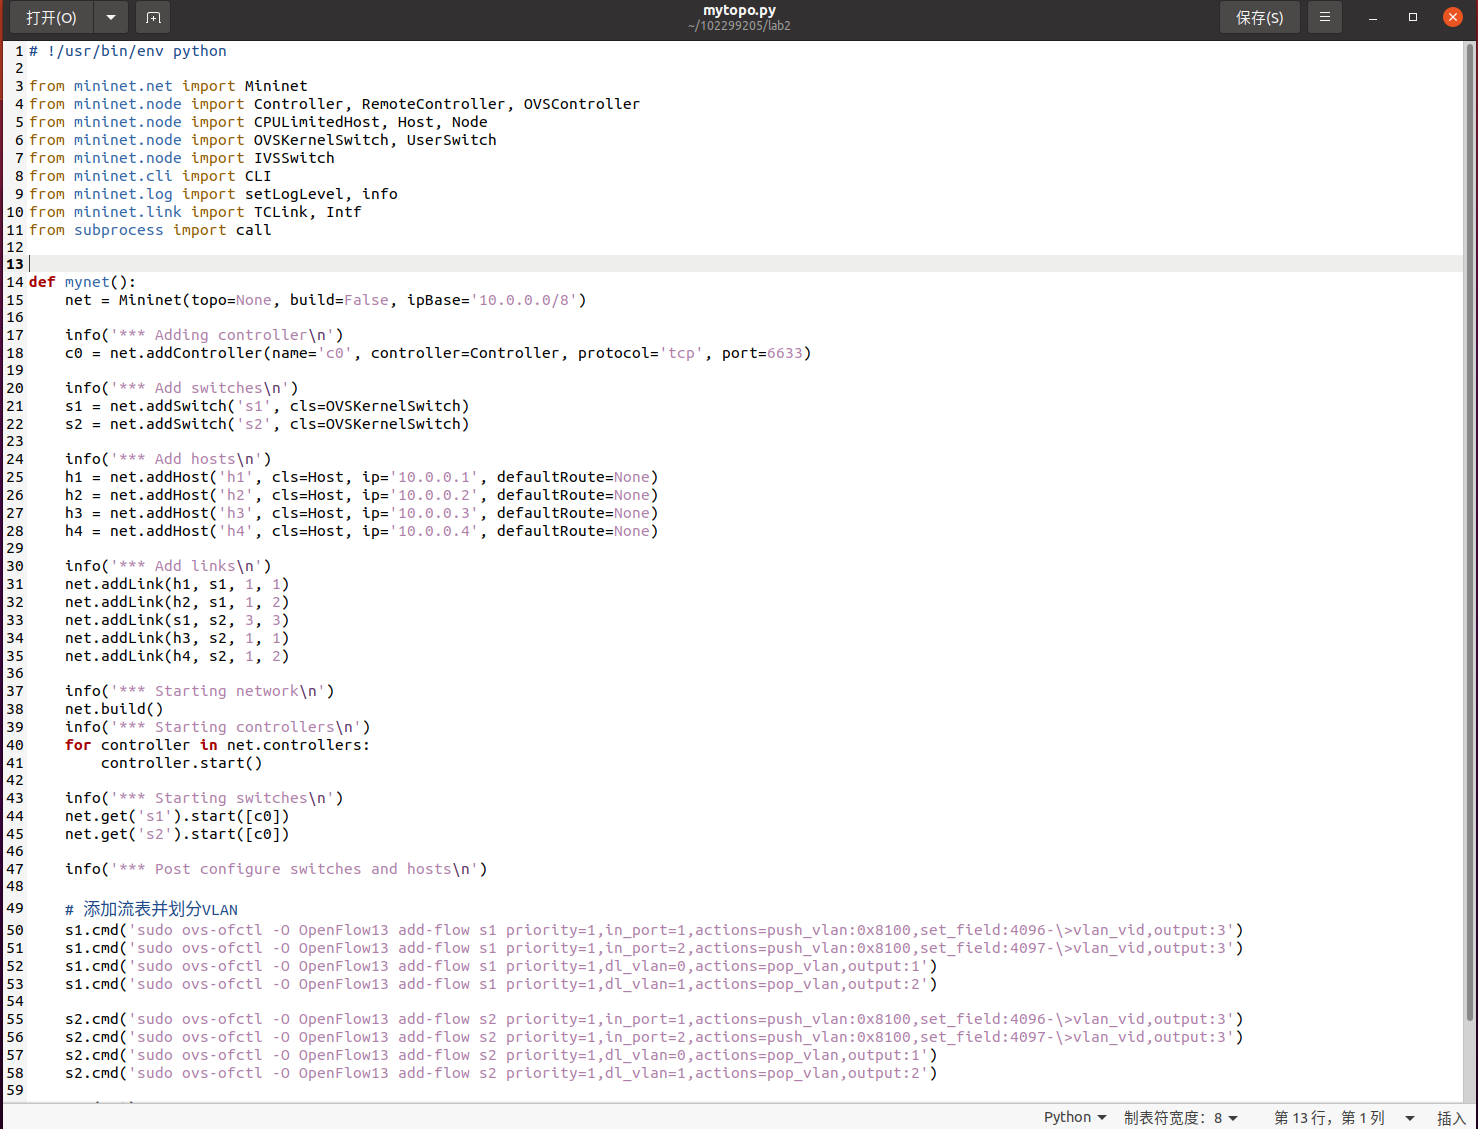
Task: Click the 'Post configure switches and hosts' info line
Action: [276, 869]
